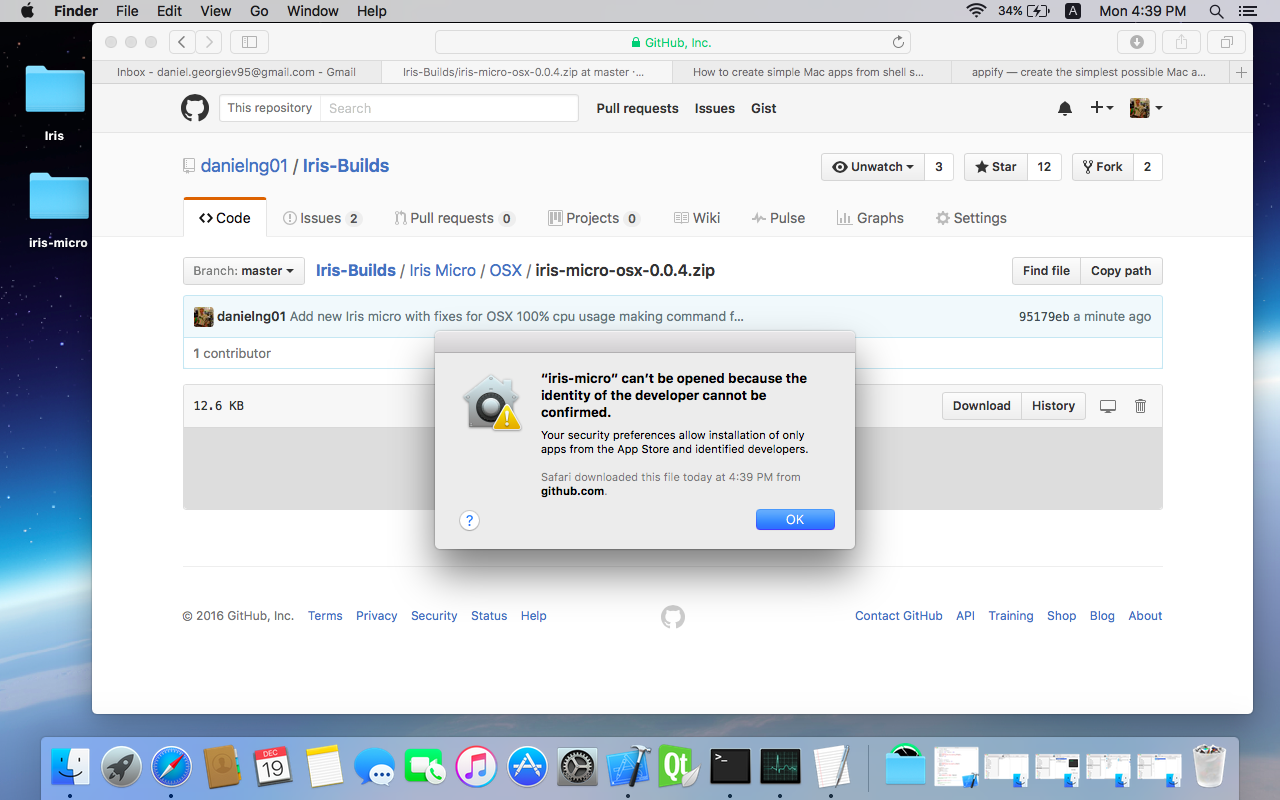The width and height of the screenshot is (1280, 800).
Task: Open the Finder menu
Action: coord(75,11)
